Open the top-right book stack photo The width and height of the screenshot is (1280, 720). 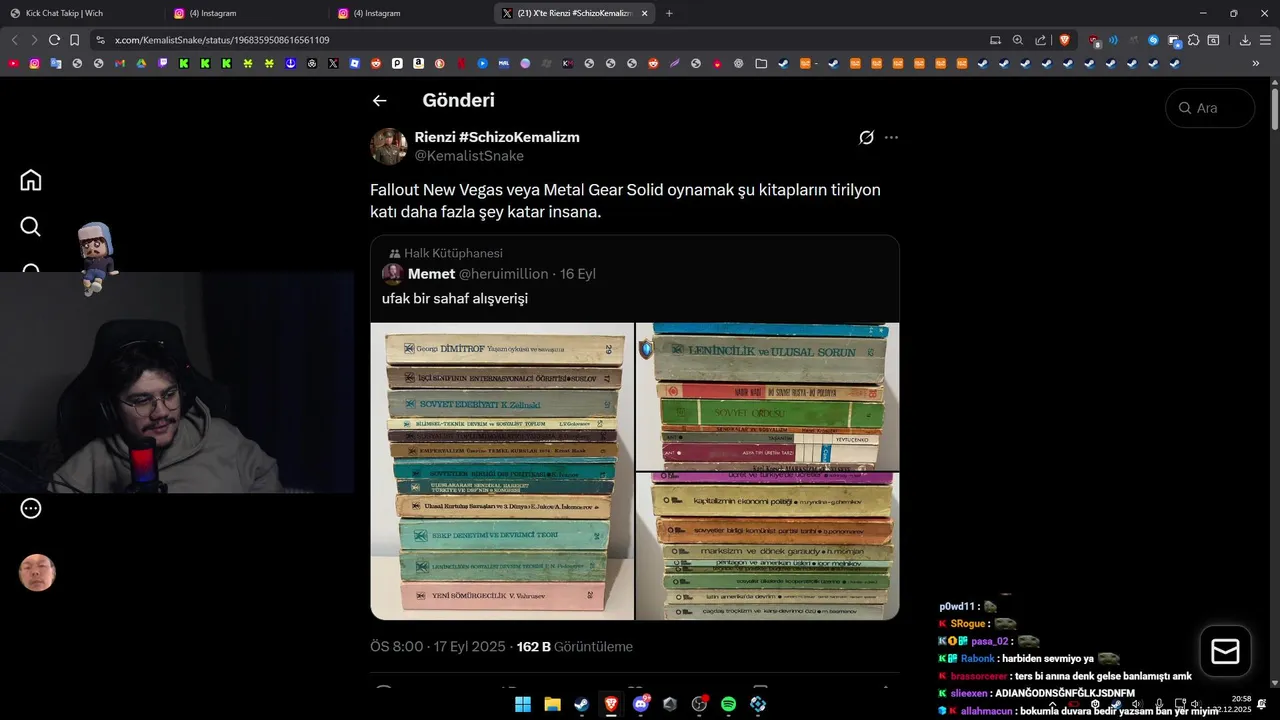click(767, 396)
